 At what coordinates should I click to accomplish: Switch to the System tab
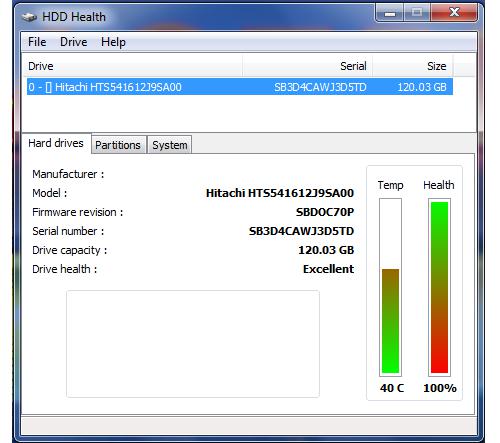click(x=170, y=145)
